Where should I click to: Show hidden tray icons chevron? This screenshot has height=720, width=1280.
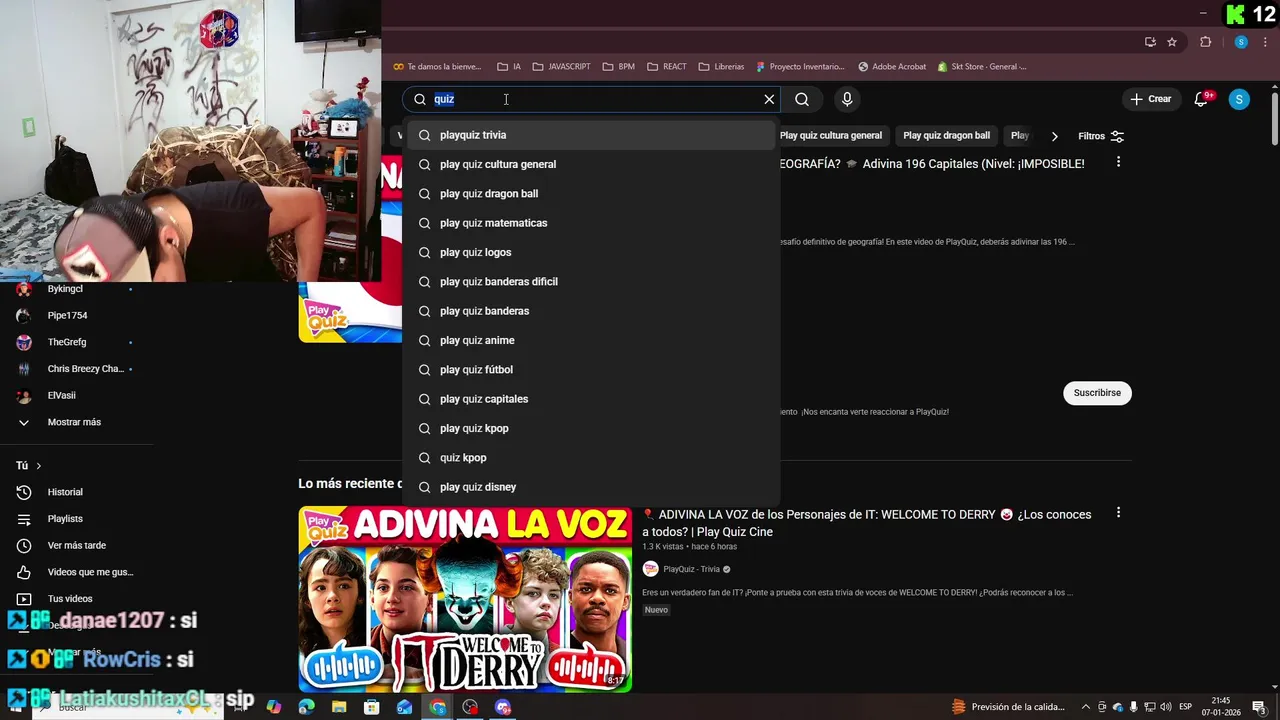point(1086,707)
